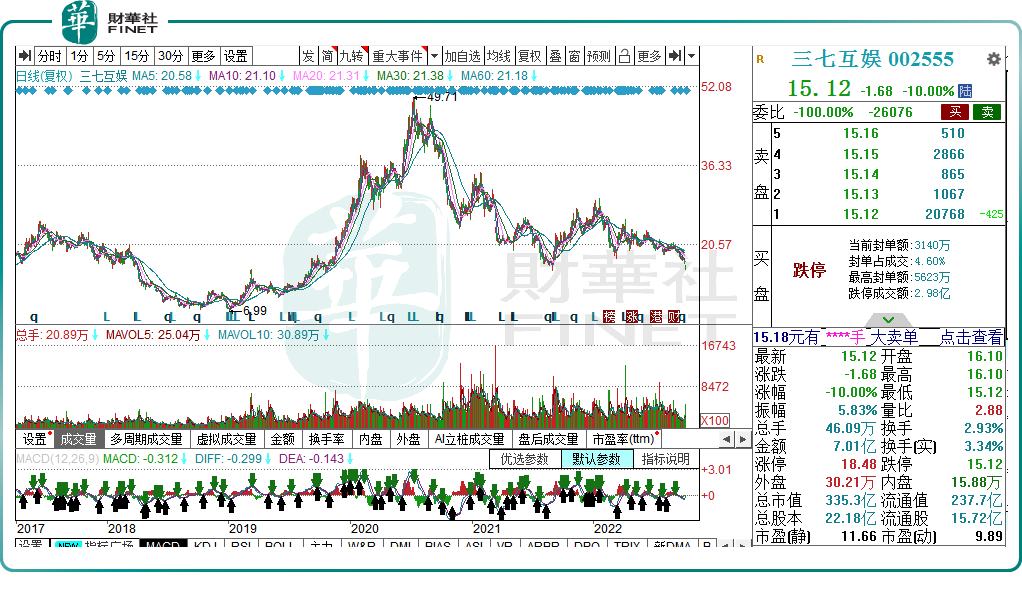Screen dimensions: 1022x592
Task: Open 指标说明 indicator description
Action: pos(665,459)
